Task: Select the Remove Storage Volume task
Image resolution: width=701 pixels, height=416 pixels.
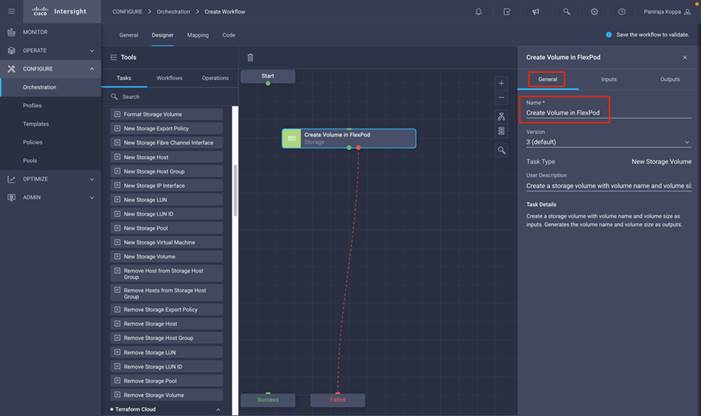Action: point(167,395)
